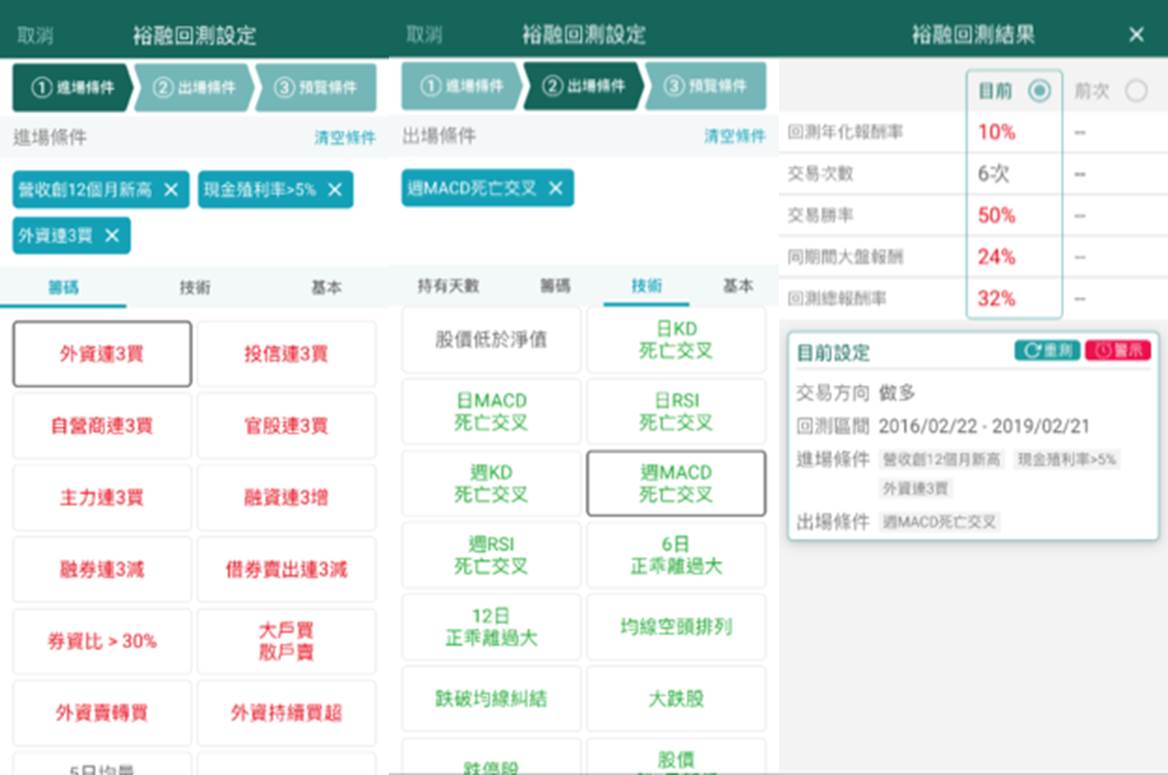
Task: Clear entry conditions with 清空條件
Action: point(345,137)
